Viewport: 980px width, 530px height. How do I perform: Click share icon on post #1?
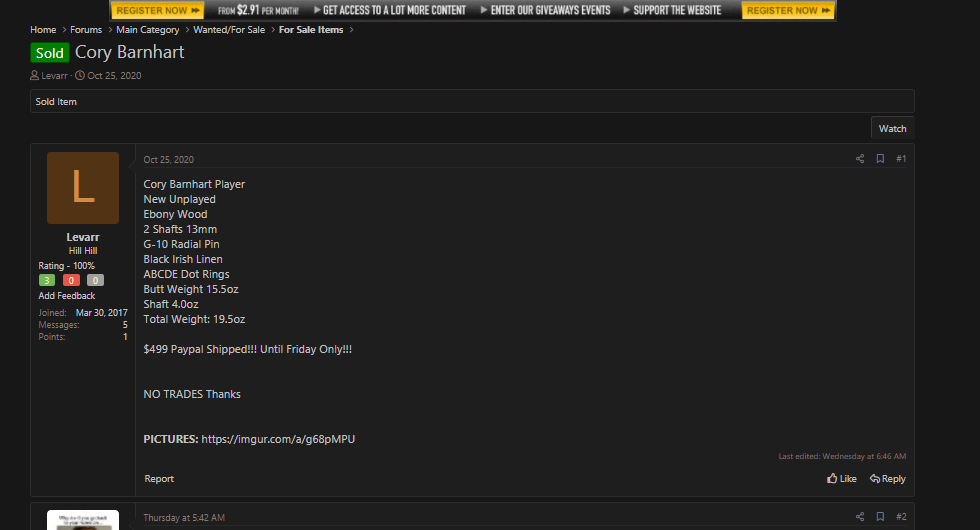click(859, 159)
